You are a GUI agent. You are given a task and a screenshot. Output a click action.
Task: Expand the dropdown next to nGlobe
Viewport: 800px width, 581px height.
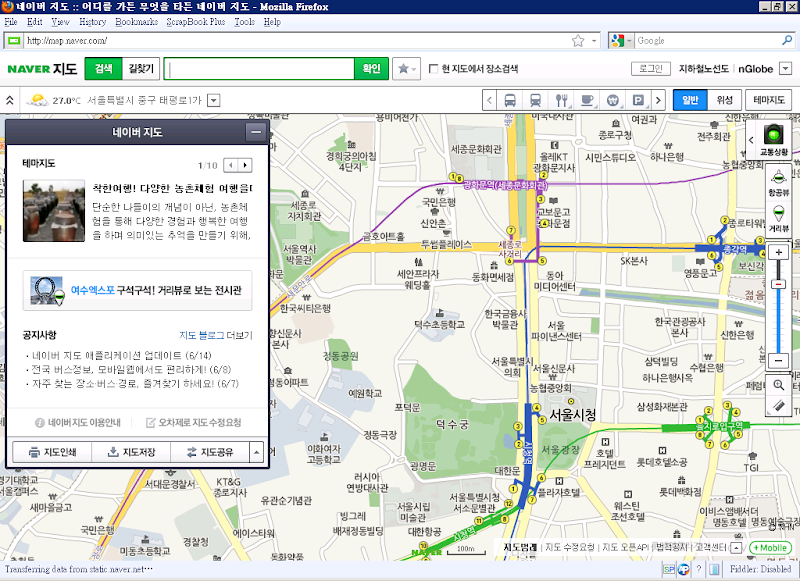point(785,69)
